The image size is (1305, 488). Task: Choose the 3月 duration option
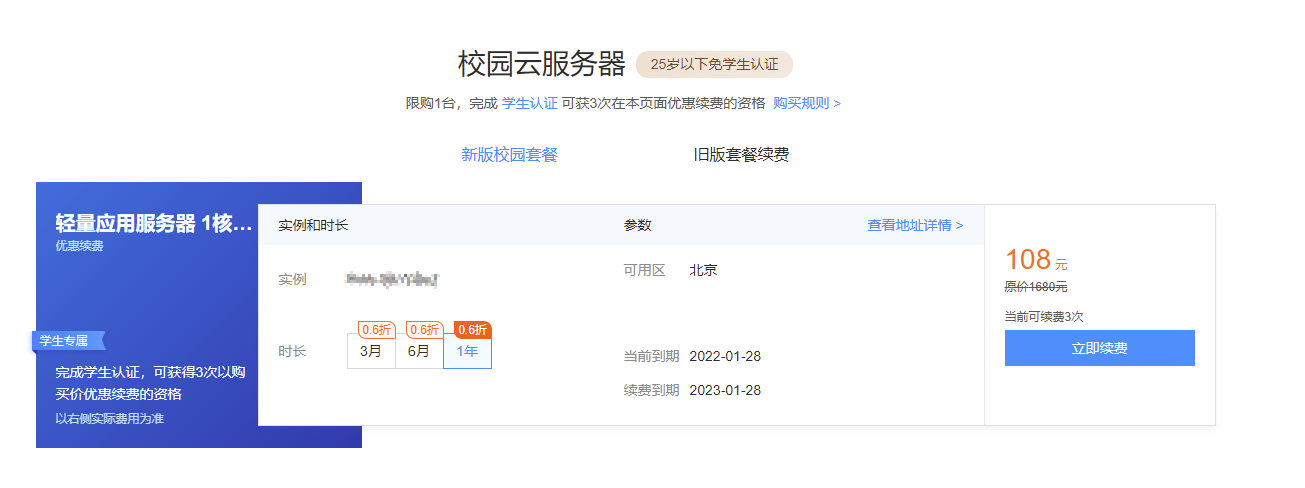point(371,351)
